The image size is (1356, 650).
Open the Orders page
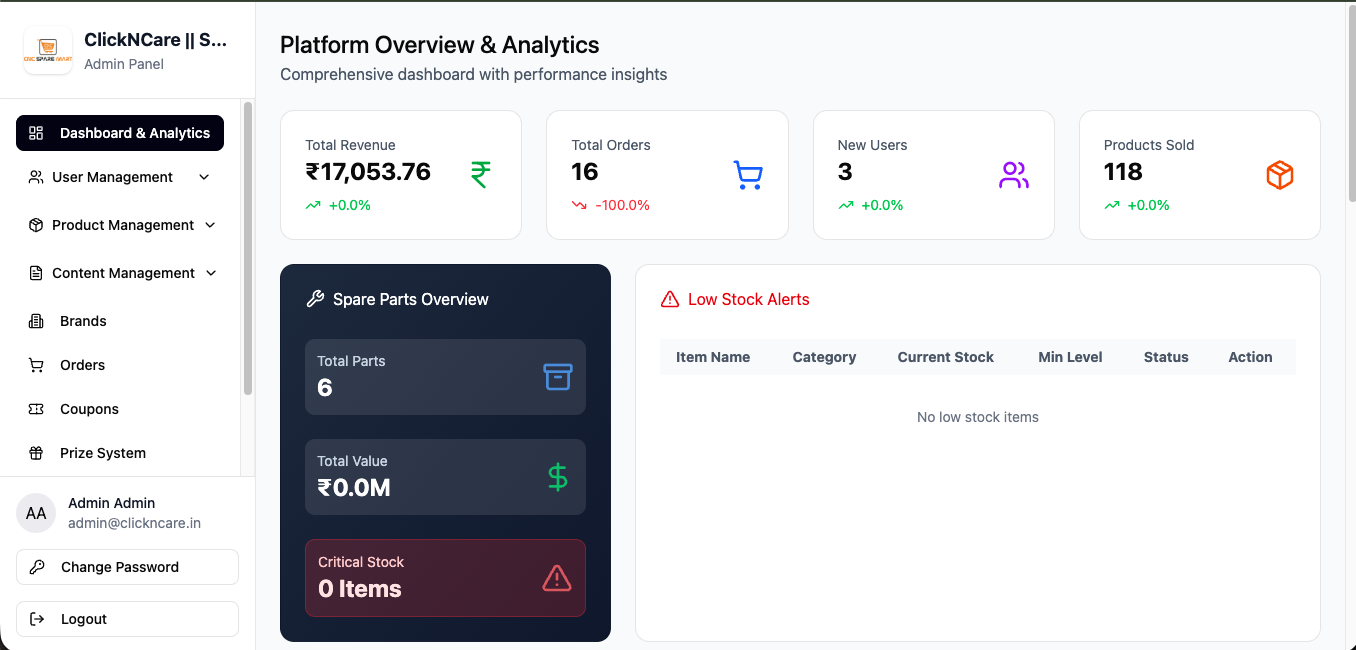[84, 365]
